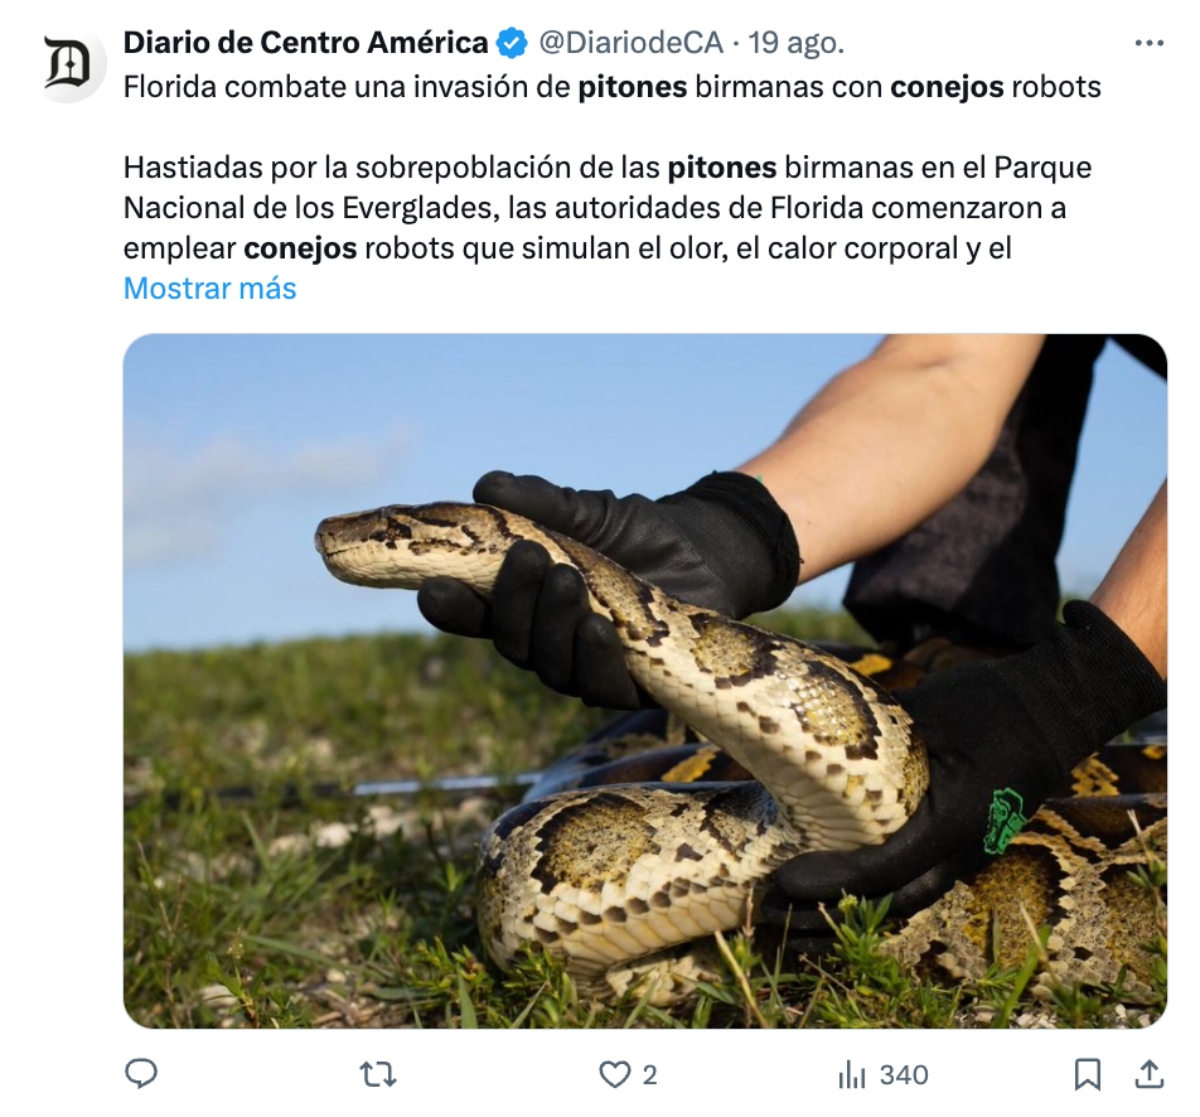
Task: Open the three-dot more options menu
Action: [1149, 44]
